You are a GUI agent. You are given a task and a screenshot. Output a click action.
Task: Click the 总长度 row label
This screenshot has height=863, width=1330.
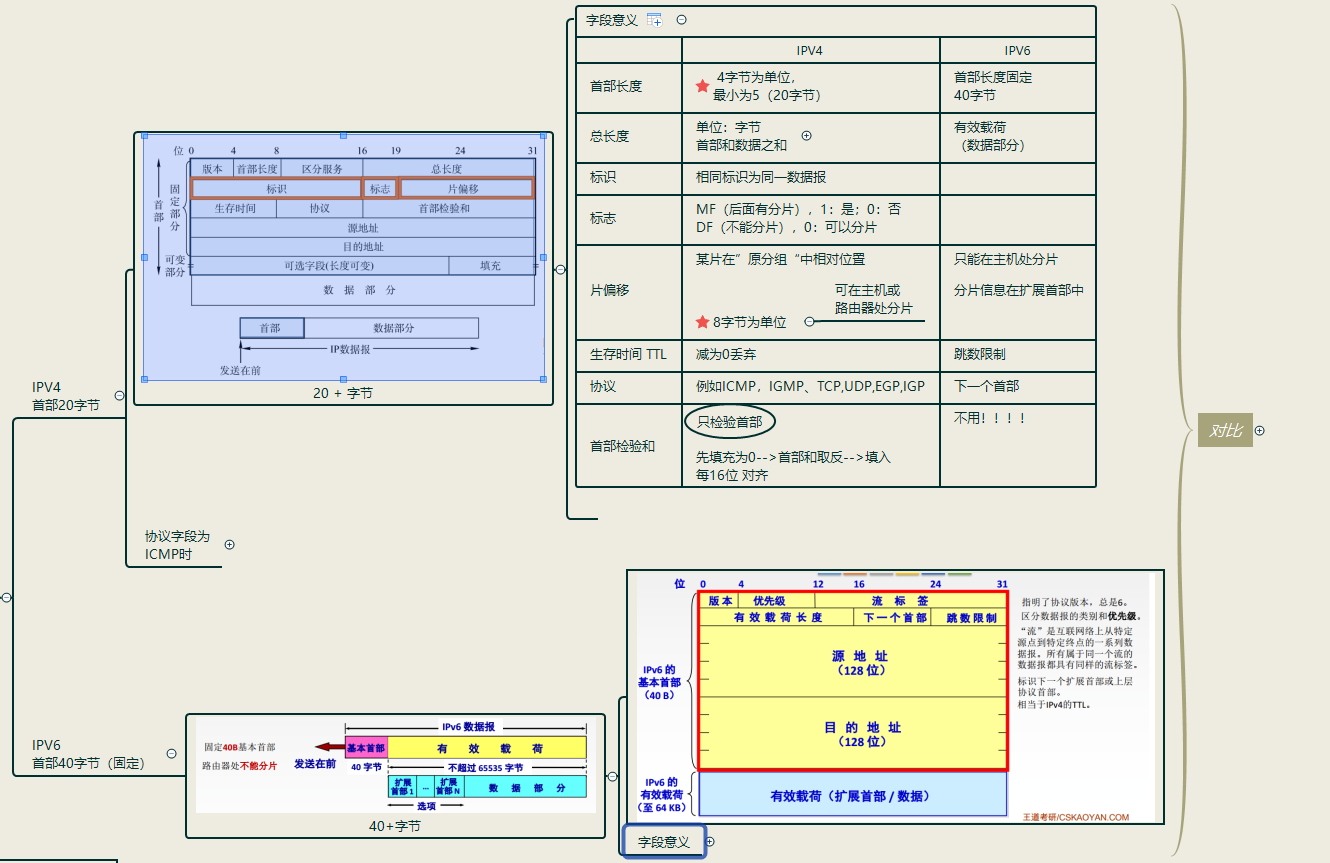click(x=610, y=136)
